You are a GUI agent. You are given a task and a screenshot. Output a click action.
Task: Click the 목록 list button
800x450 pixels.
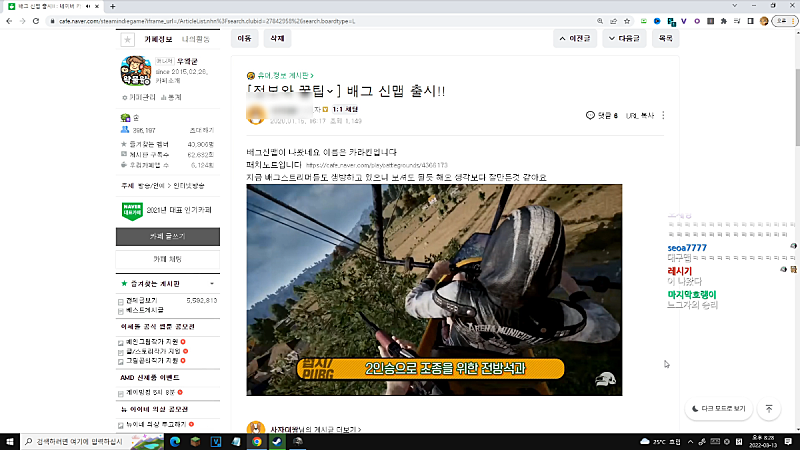pyautogui.click(x=665, y=38)
